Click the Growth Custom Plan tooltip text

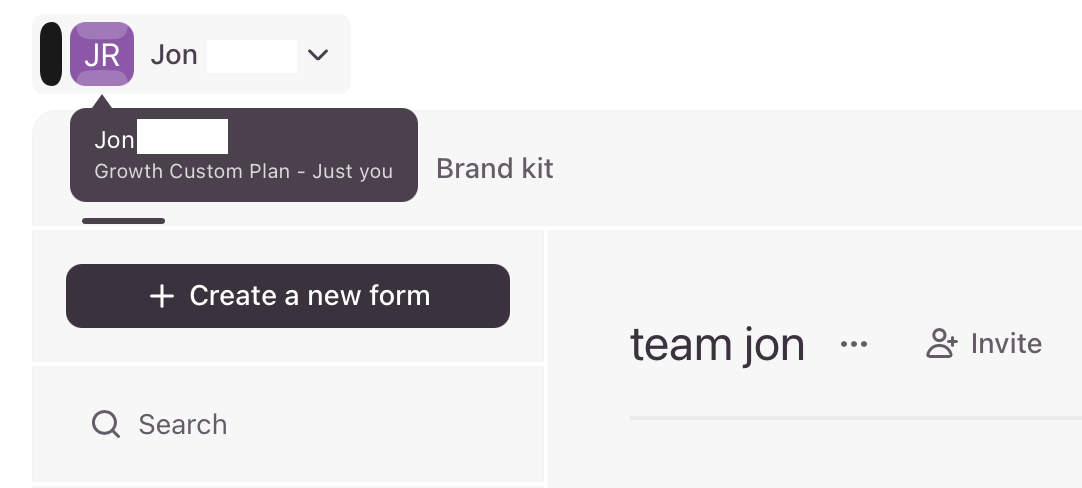192,171
